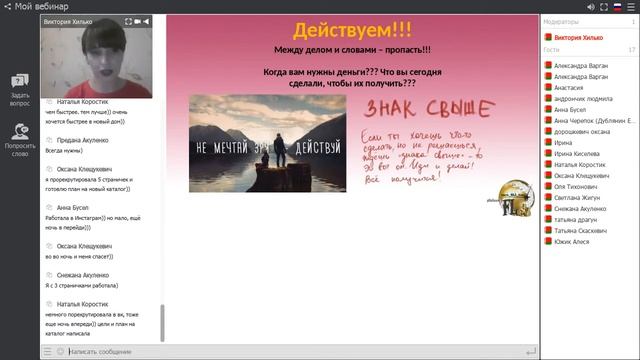
Task: Open the hamburger menu in top bar
Action: click(631, 7)
